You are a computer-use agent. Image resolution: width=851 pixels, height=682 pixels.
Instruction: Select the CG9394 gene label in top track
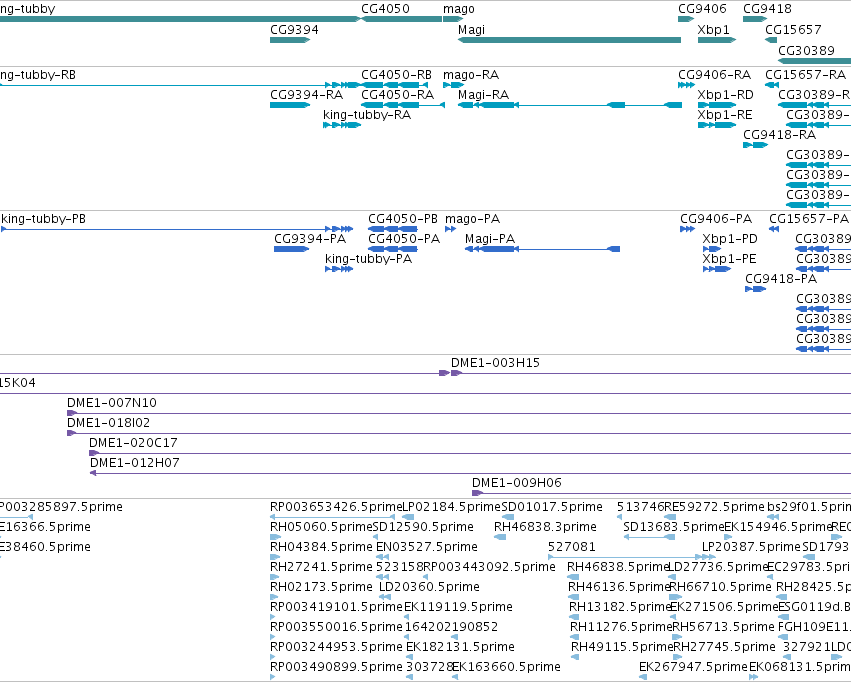[x=294, y=29]
